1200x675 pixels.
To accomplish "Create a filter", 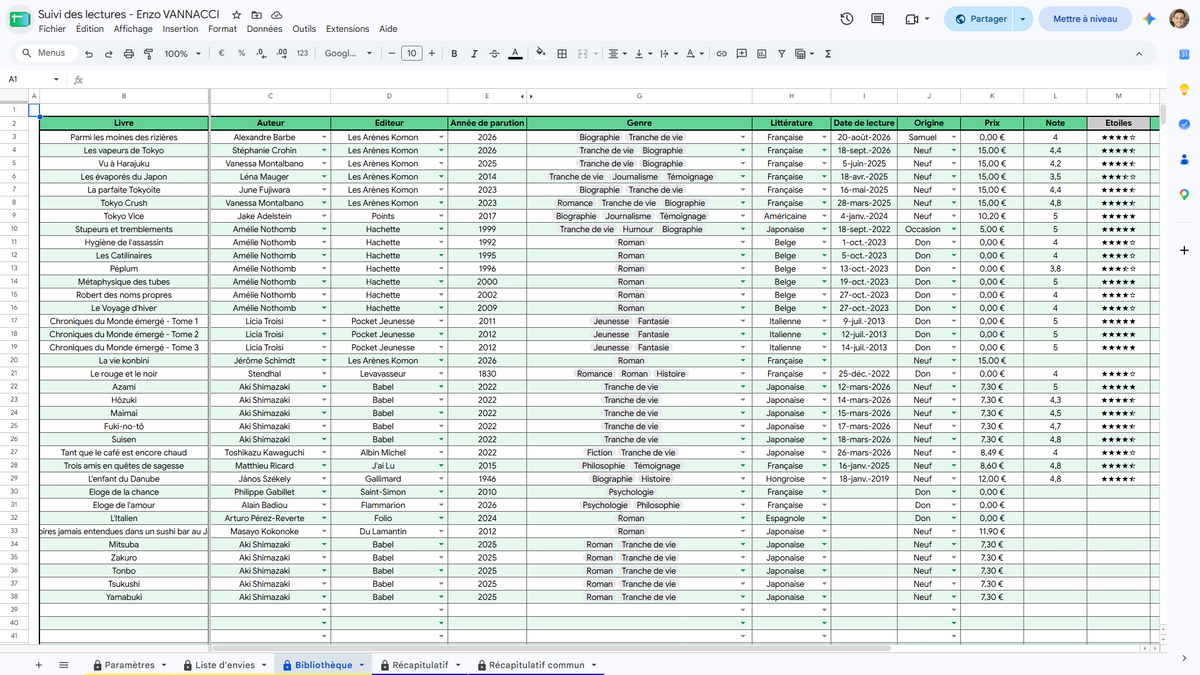I will pyautogui.click(x=781, y=54).
